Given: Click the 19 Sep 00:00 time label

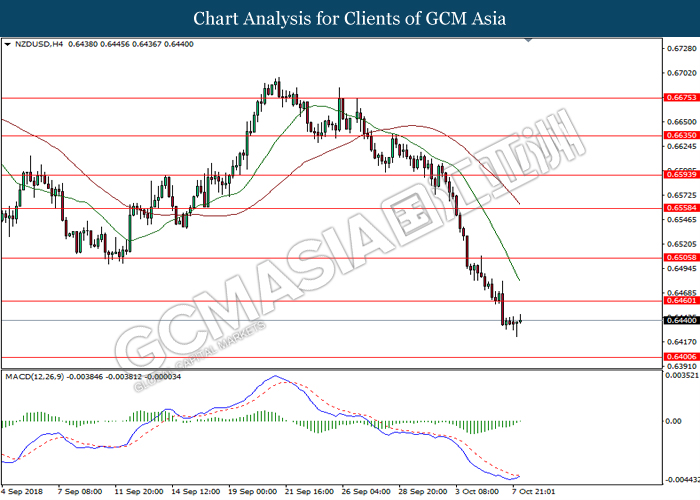Looking at the screenshot, I should [x=253, y=492].
